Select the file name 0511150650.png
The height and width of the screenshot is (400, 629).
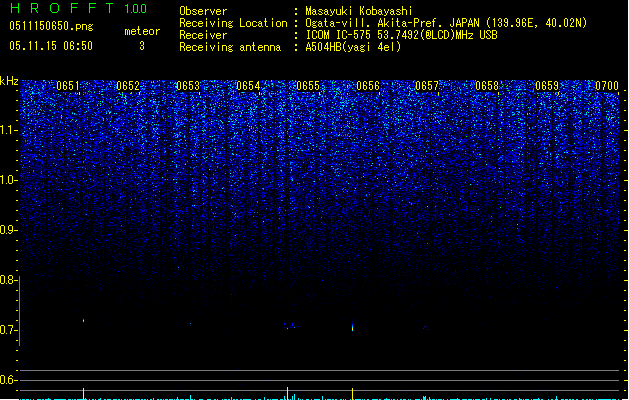[51, 26]
